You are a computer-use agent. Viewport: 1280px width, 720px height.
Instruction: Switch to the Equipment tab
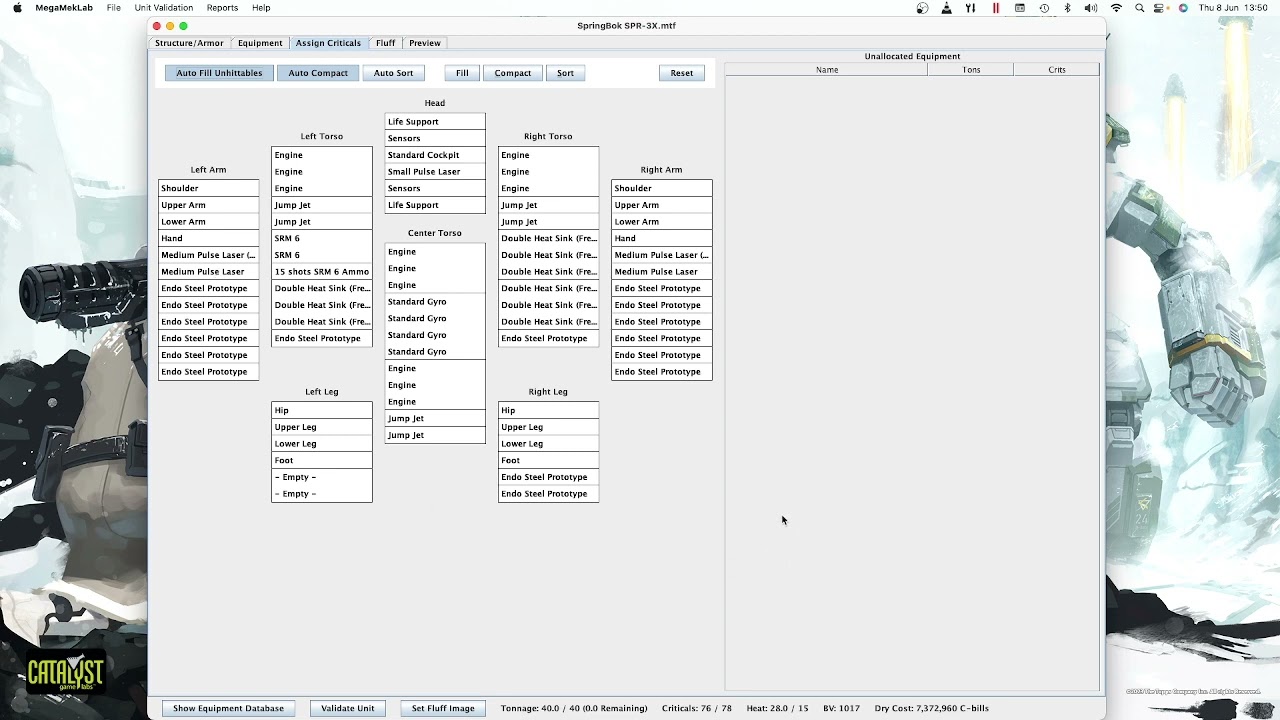(260, 43)
